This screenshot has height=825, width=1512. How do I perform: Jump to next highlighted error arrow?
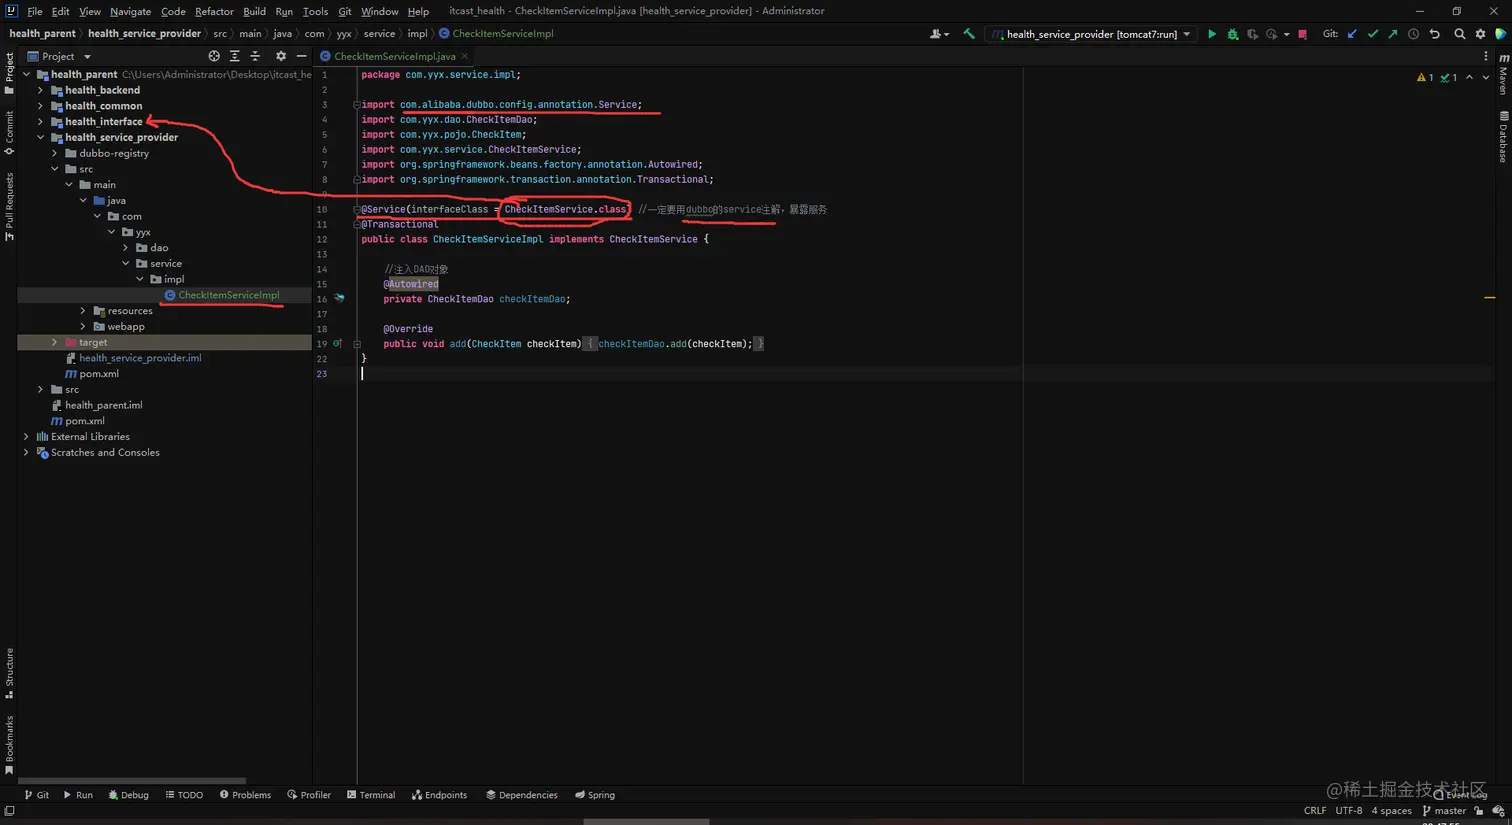click(1485, 77)
